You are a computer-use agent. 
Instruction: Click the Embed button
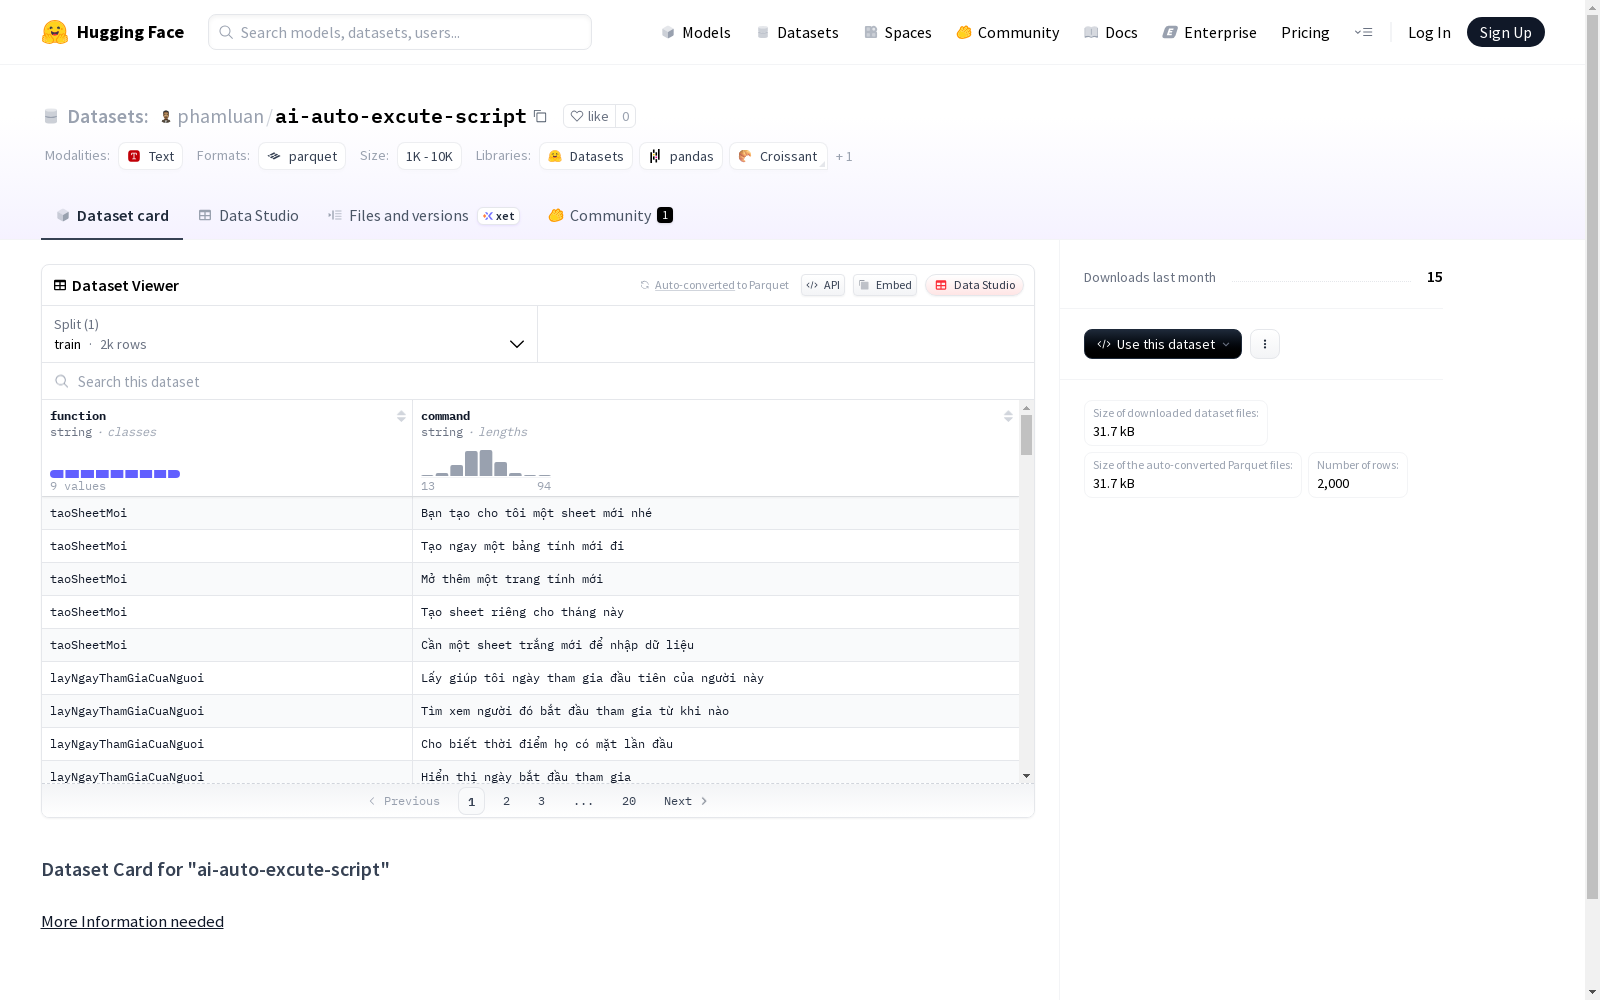tap(885, 285)
